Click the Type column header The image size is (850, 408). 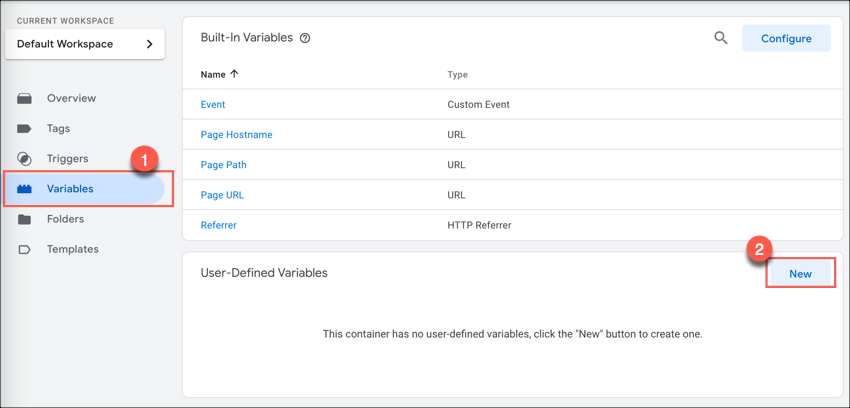[x=458, y=75]
